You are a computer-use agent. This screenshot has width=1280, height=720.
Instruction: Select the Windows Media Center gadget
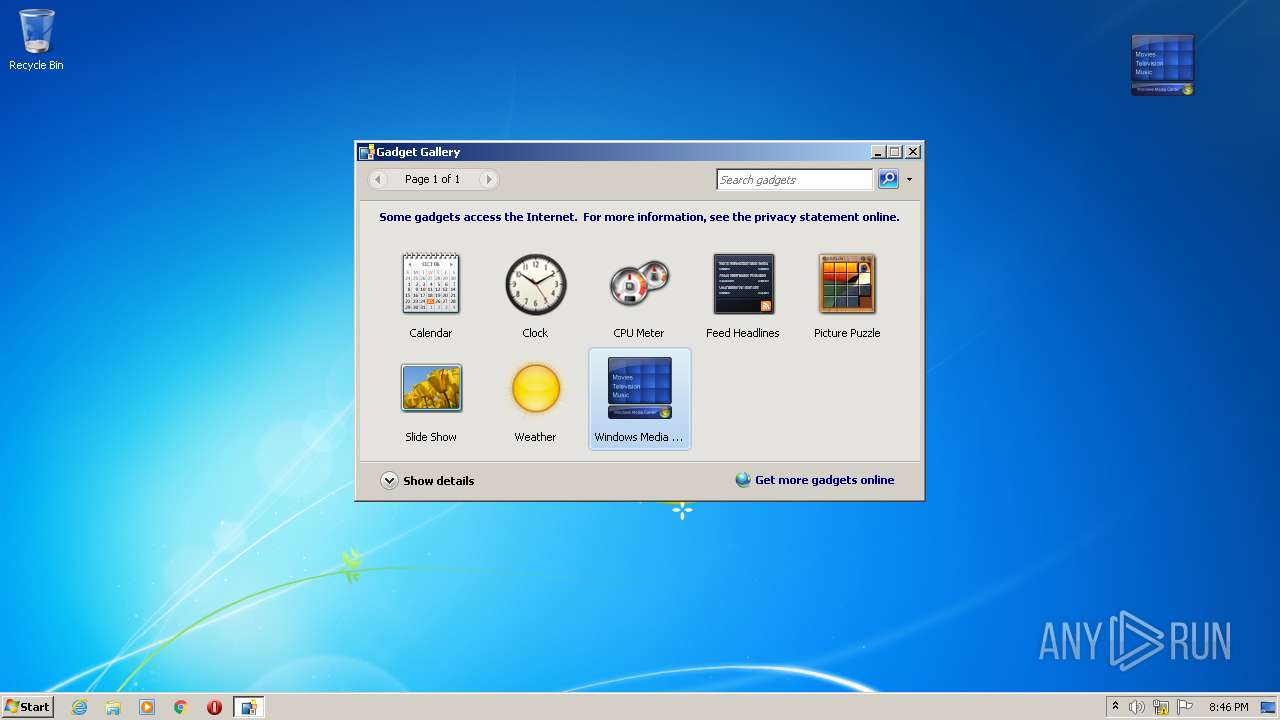pyautogui.click(x=639, y=399)
